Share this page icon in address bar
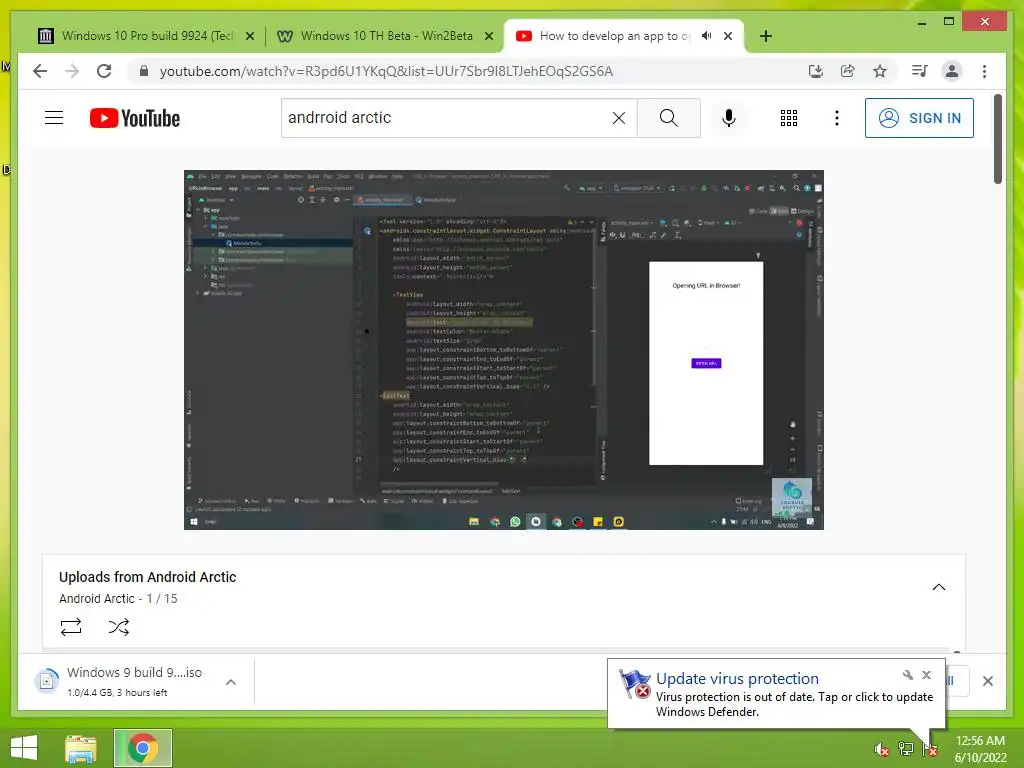 point(848,71)
